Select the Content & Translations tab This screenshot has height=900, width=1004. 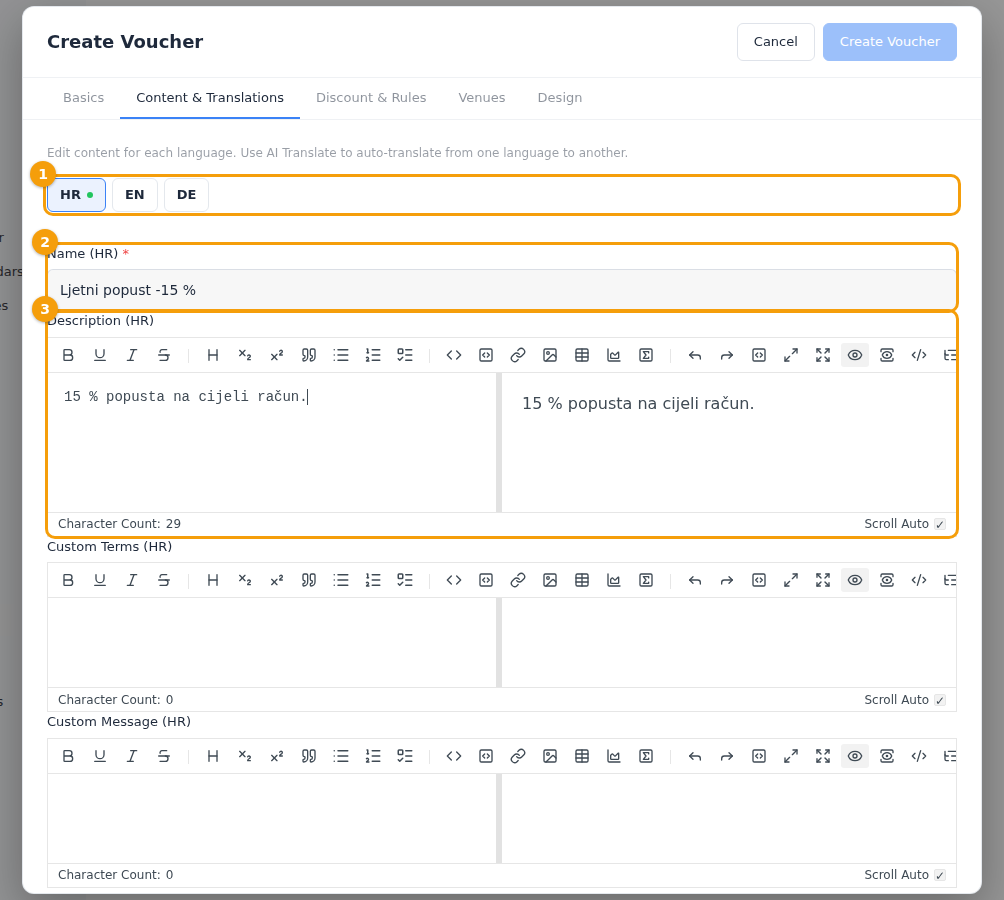point(209,97)
